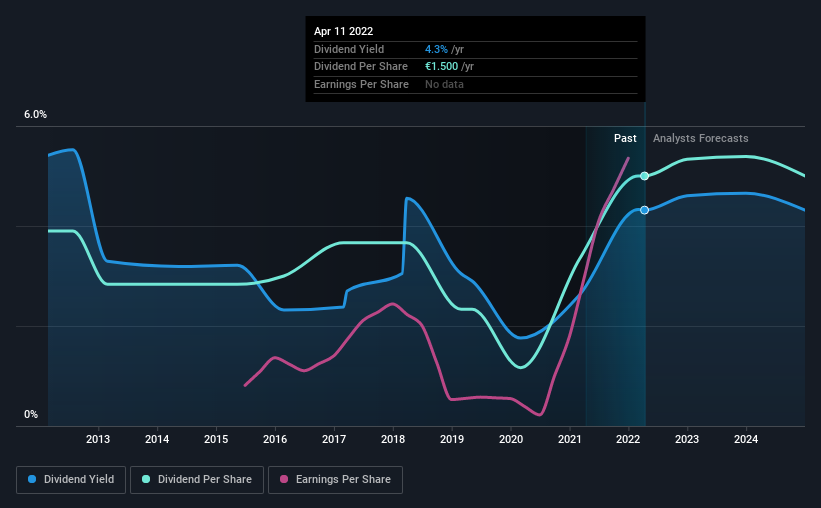Click the tooltip's Dividend Per Share row label

361,67
